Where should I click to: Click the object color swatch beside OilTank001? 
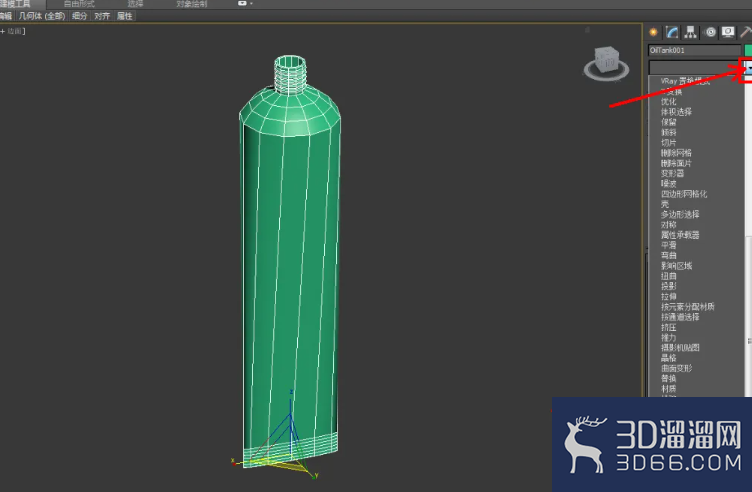coord(748,50)
